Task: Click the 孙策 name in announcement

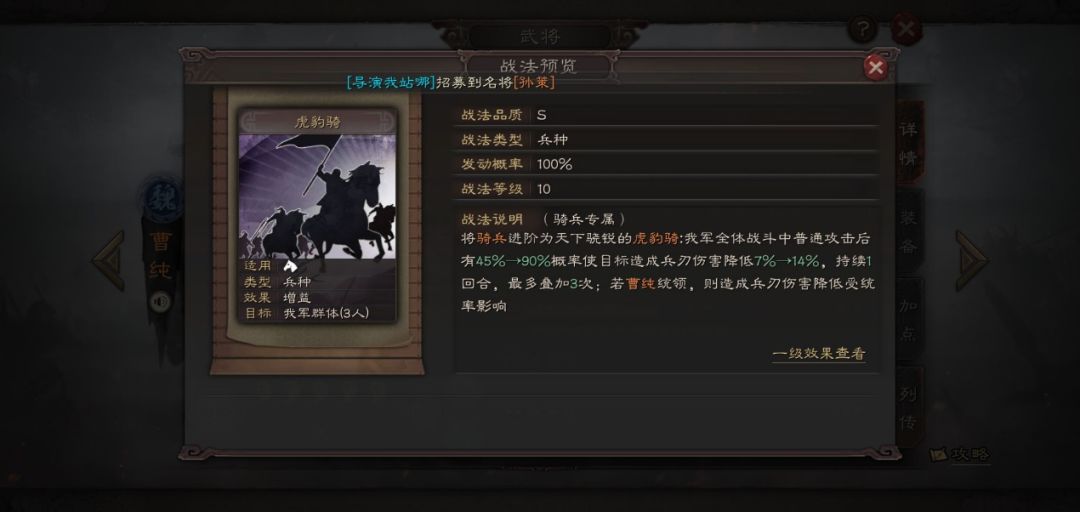Action: [534, 82]
